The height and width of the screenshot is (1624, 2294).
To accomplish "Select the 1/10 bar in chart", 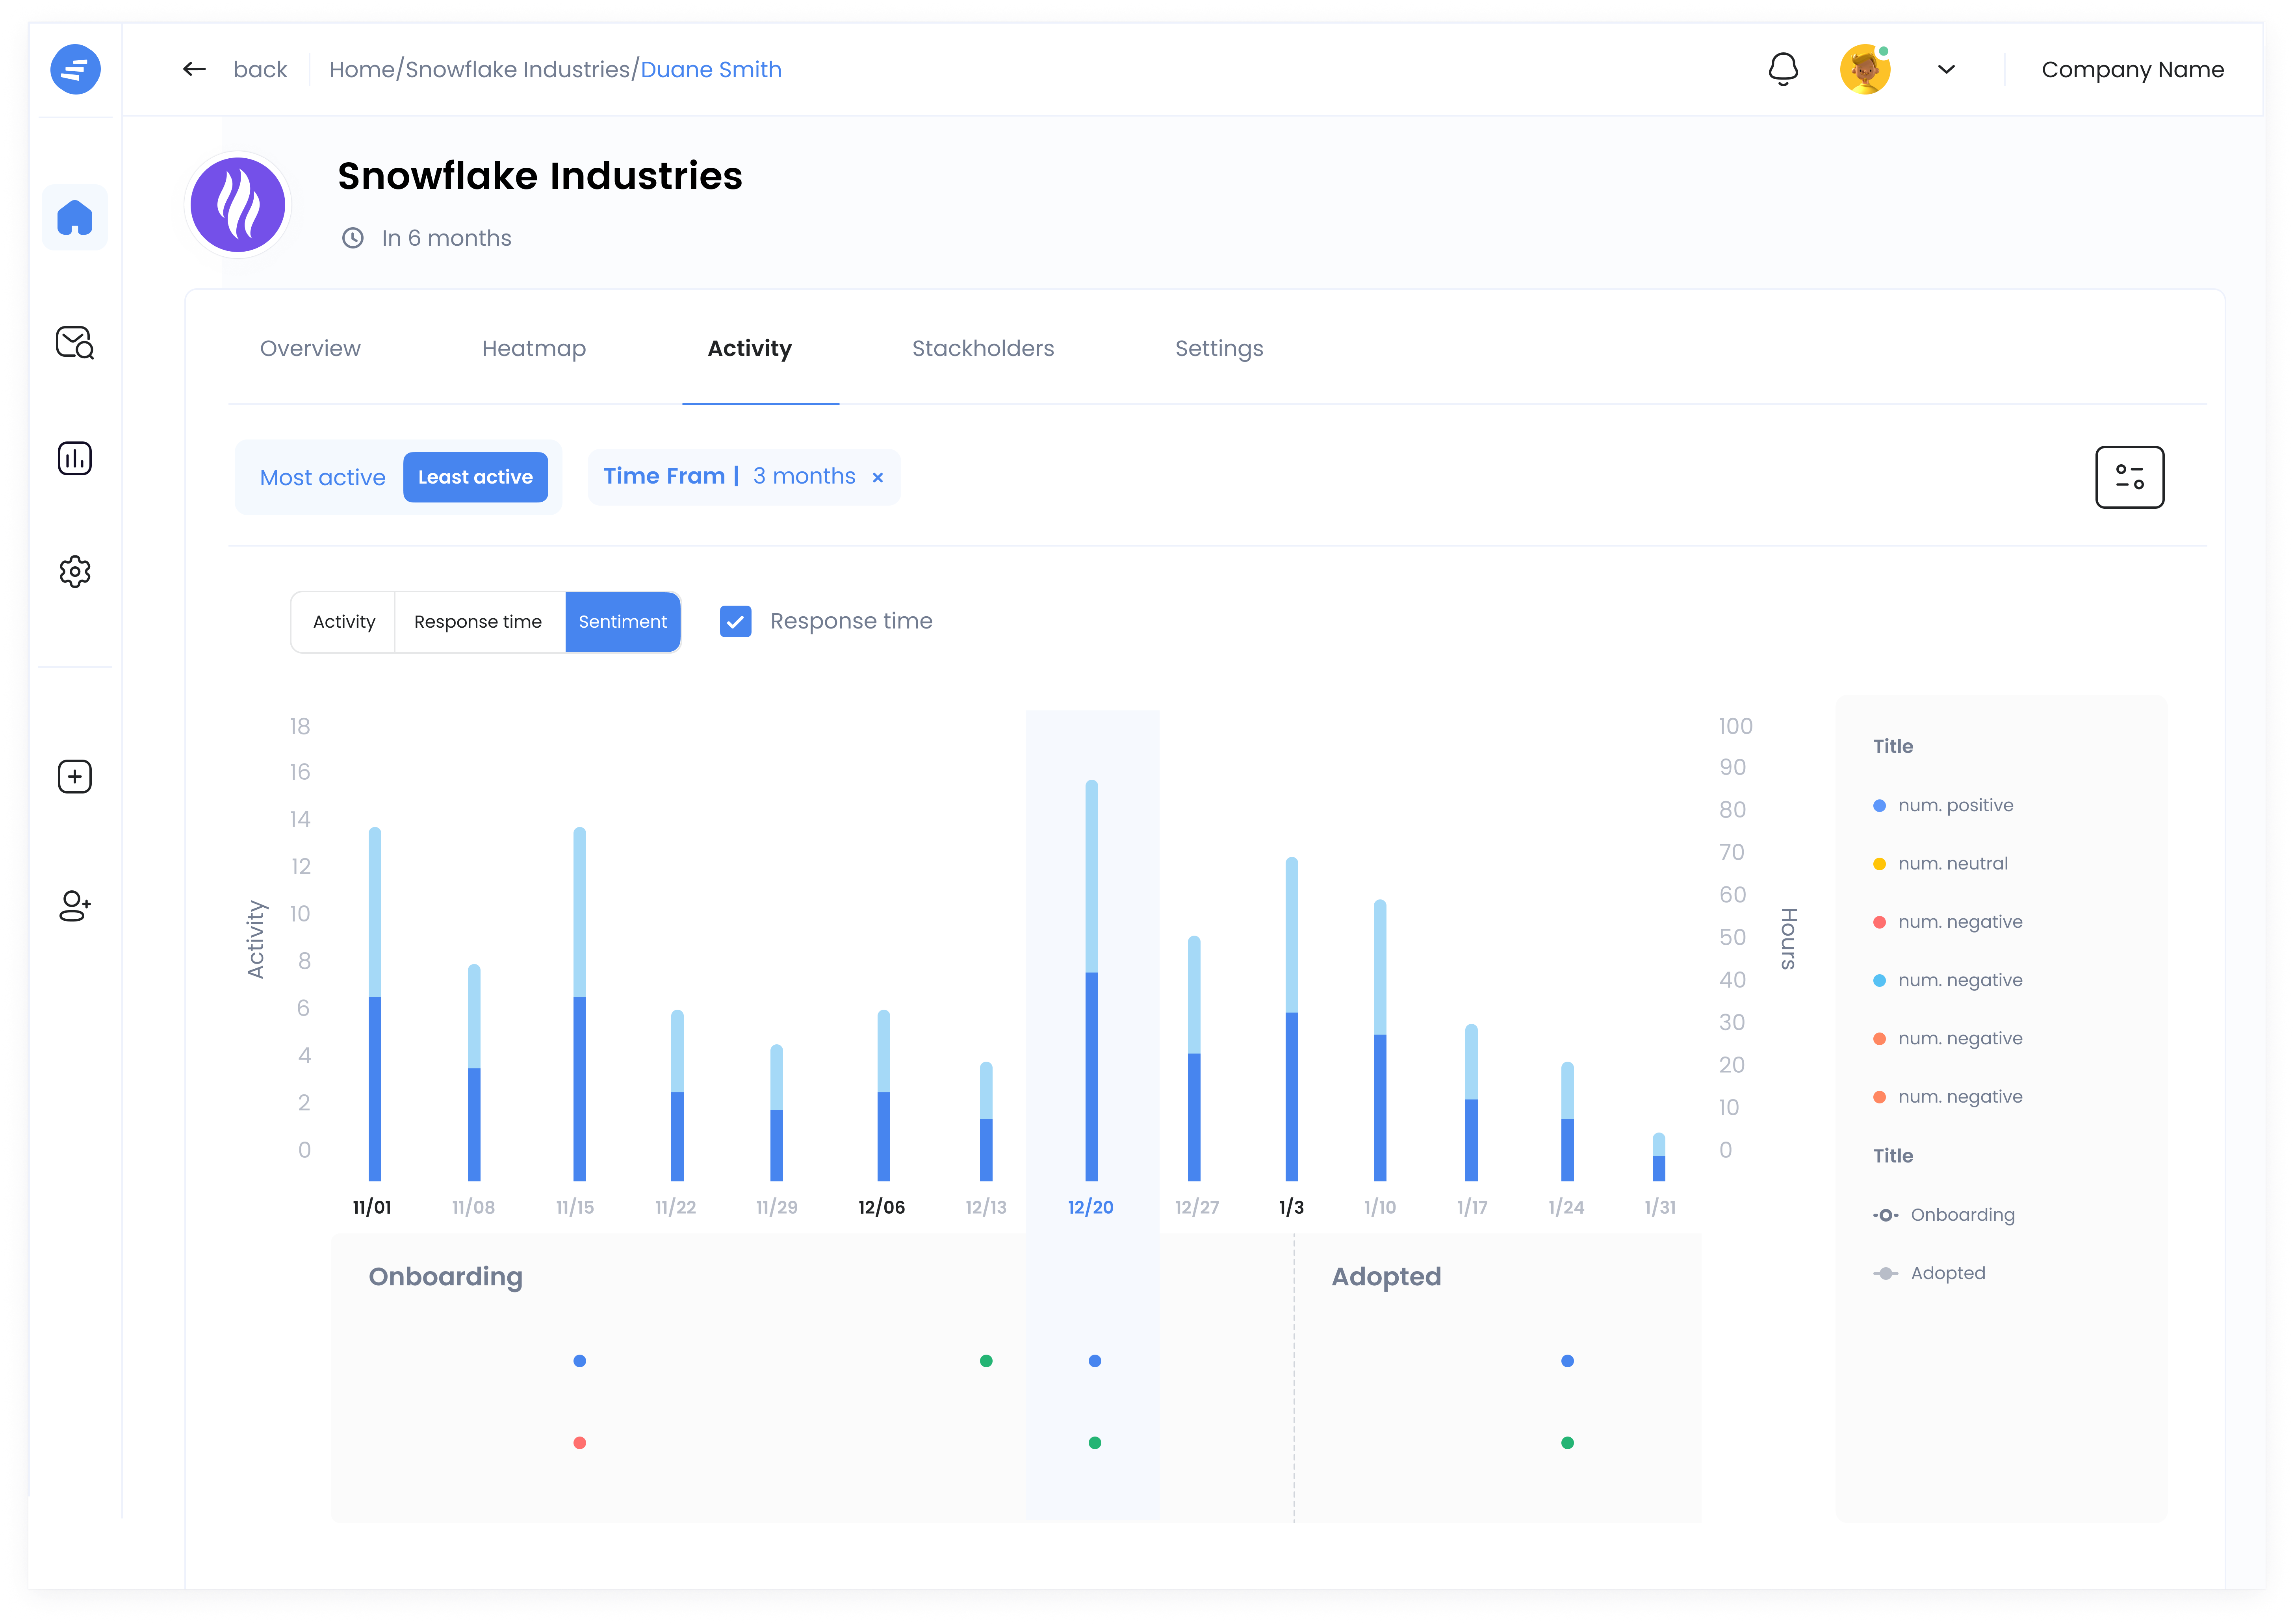I will pyautogui.click(x=1380, y=1040).
